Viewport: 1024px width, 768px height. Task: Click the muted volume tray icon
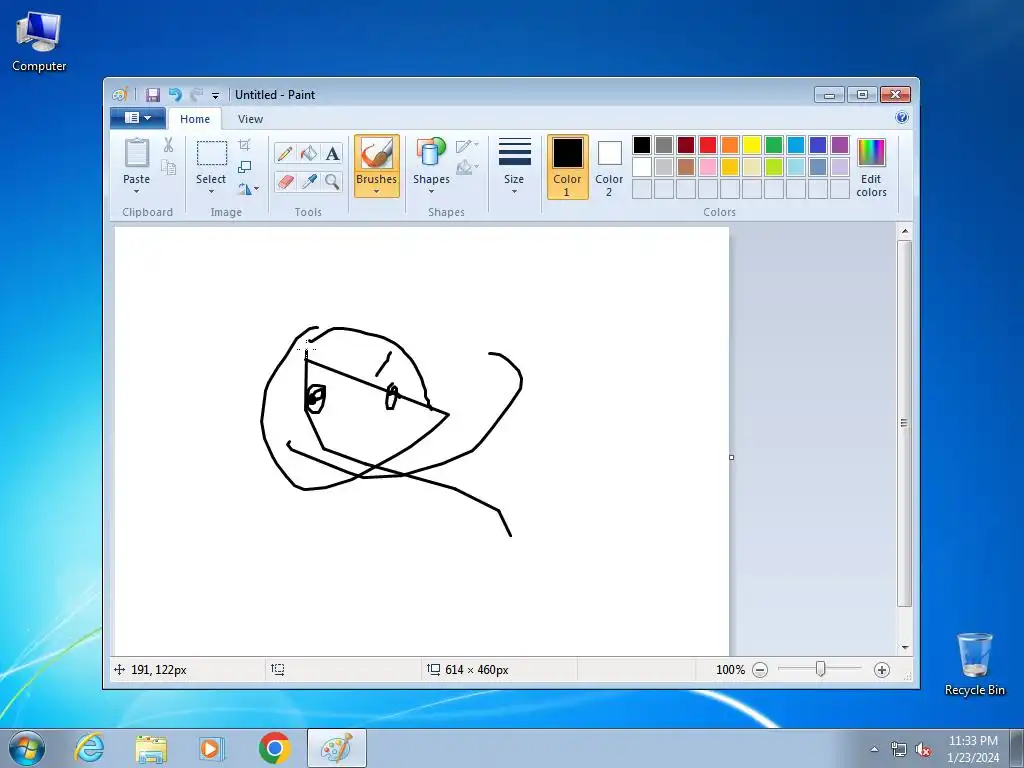pos(923,749)
